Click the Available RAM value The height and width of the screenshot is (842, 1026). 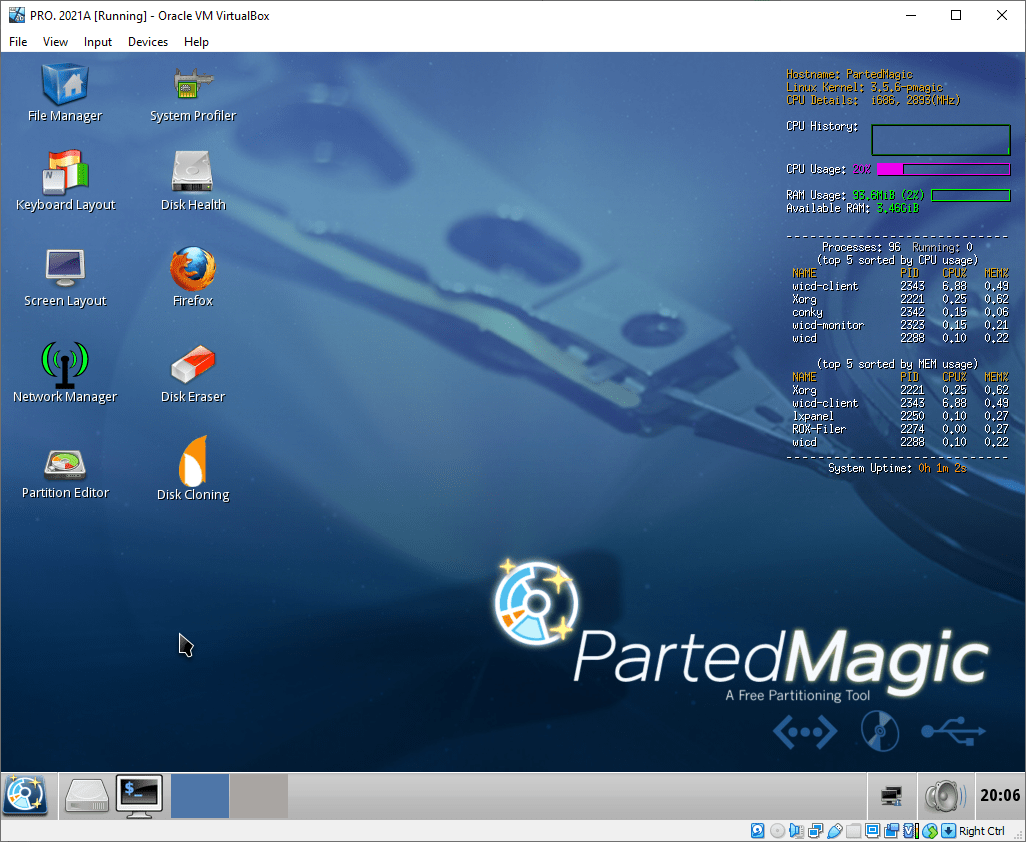point(897,208)
